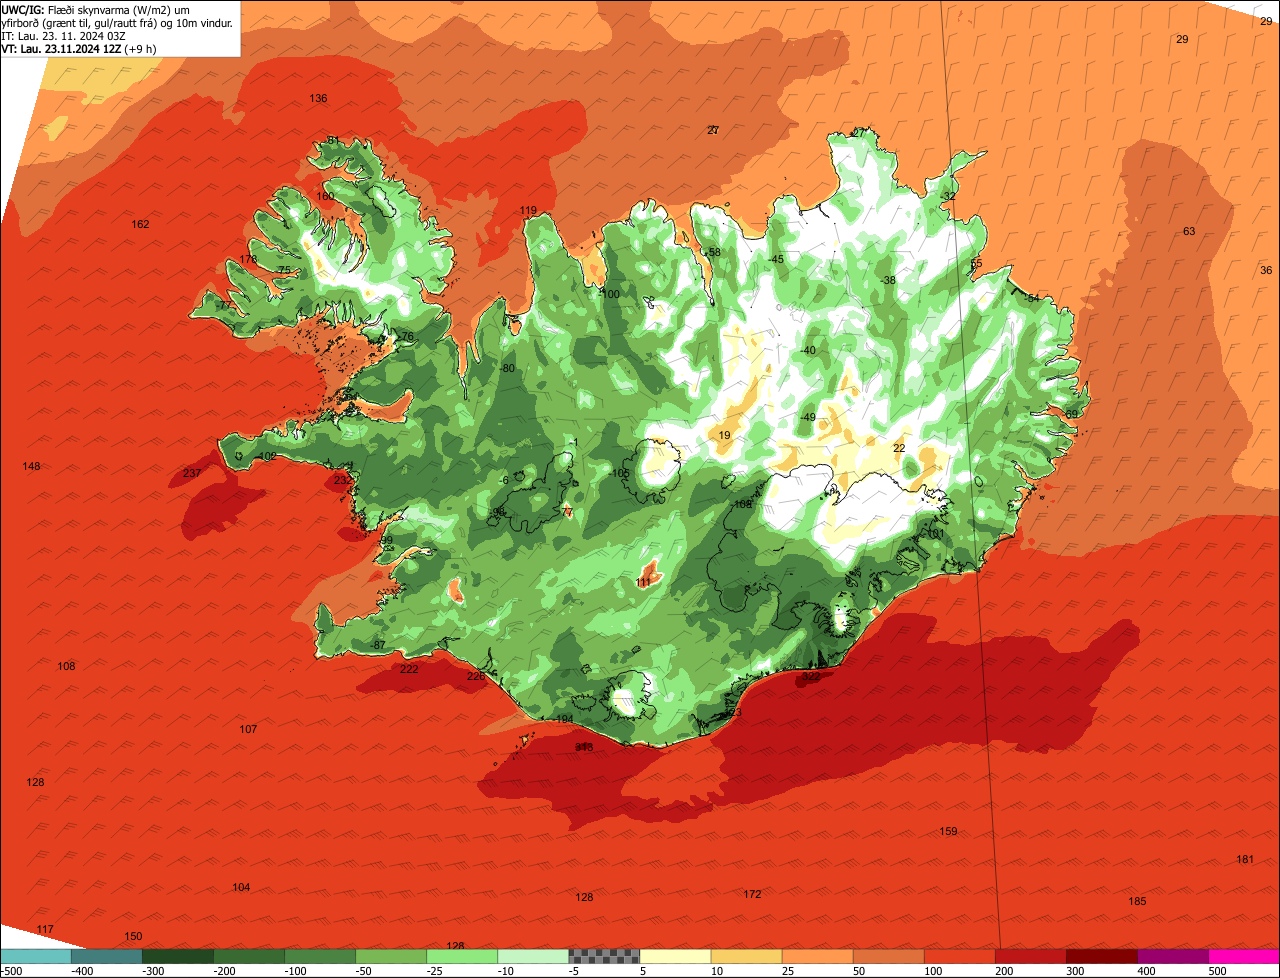Viewport: 1280px width, 978px height.
Task: Click the legend tick label 300
Action: click(x=1075, y=971)
